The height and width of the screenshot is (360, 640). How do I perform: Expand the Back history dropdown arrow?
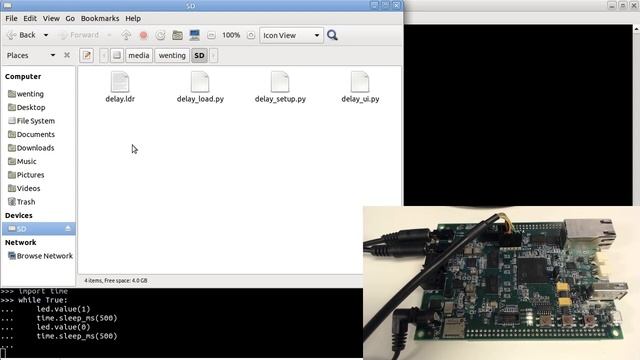tap(46, 35)
